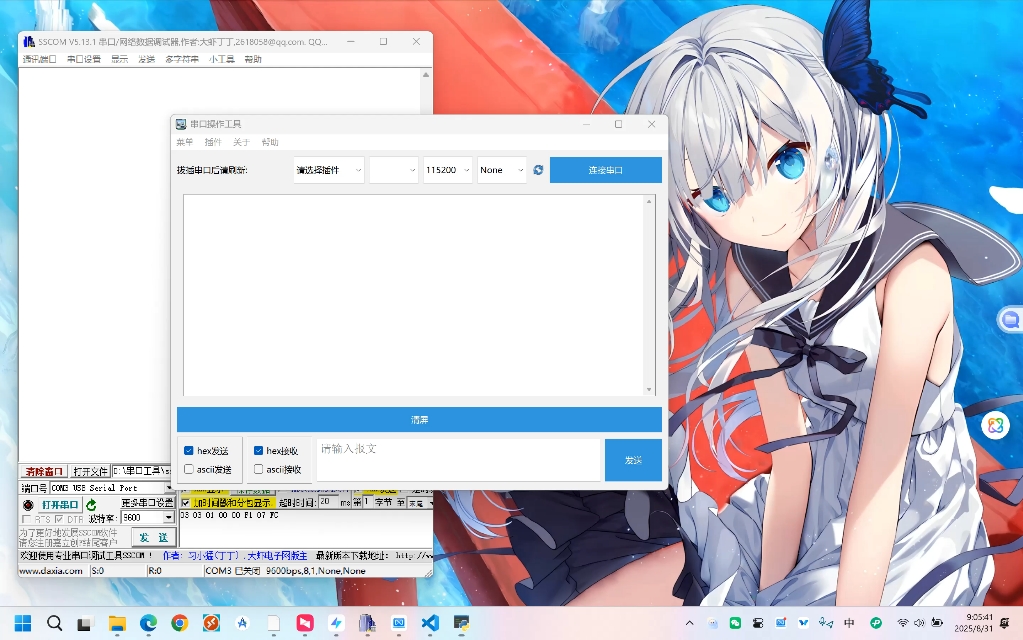Click the 连接串口 connect button

click(x=605, y=170)
